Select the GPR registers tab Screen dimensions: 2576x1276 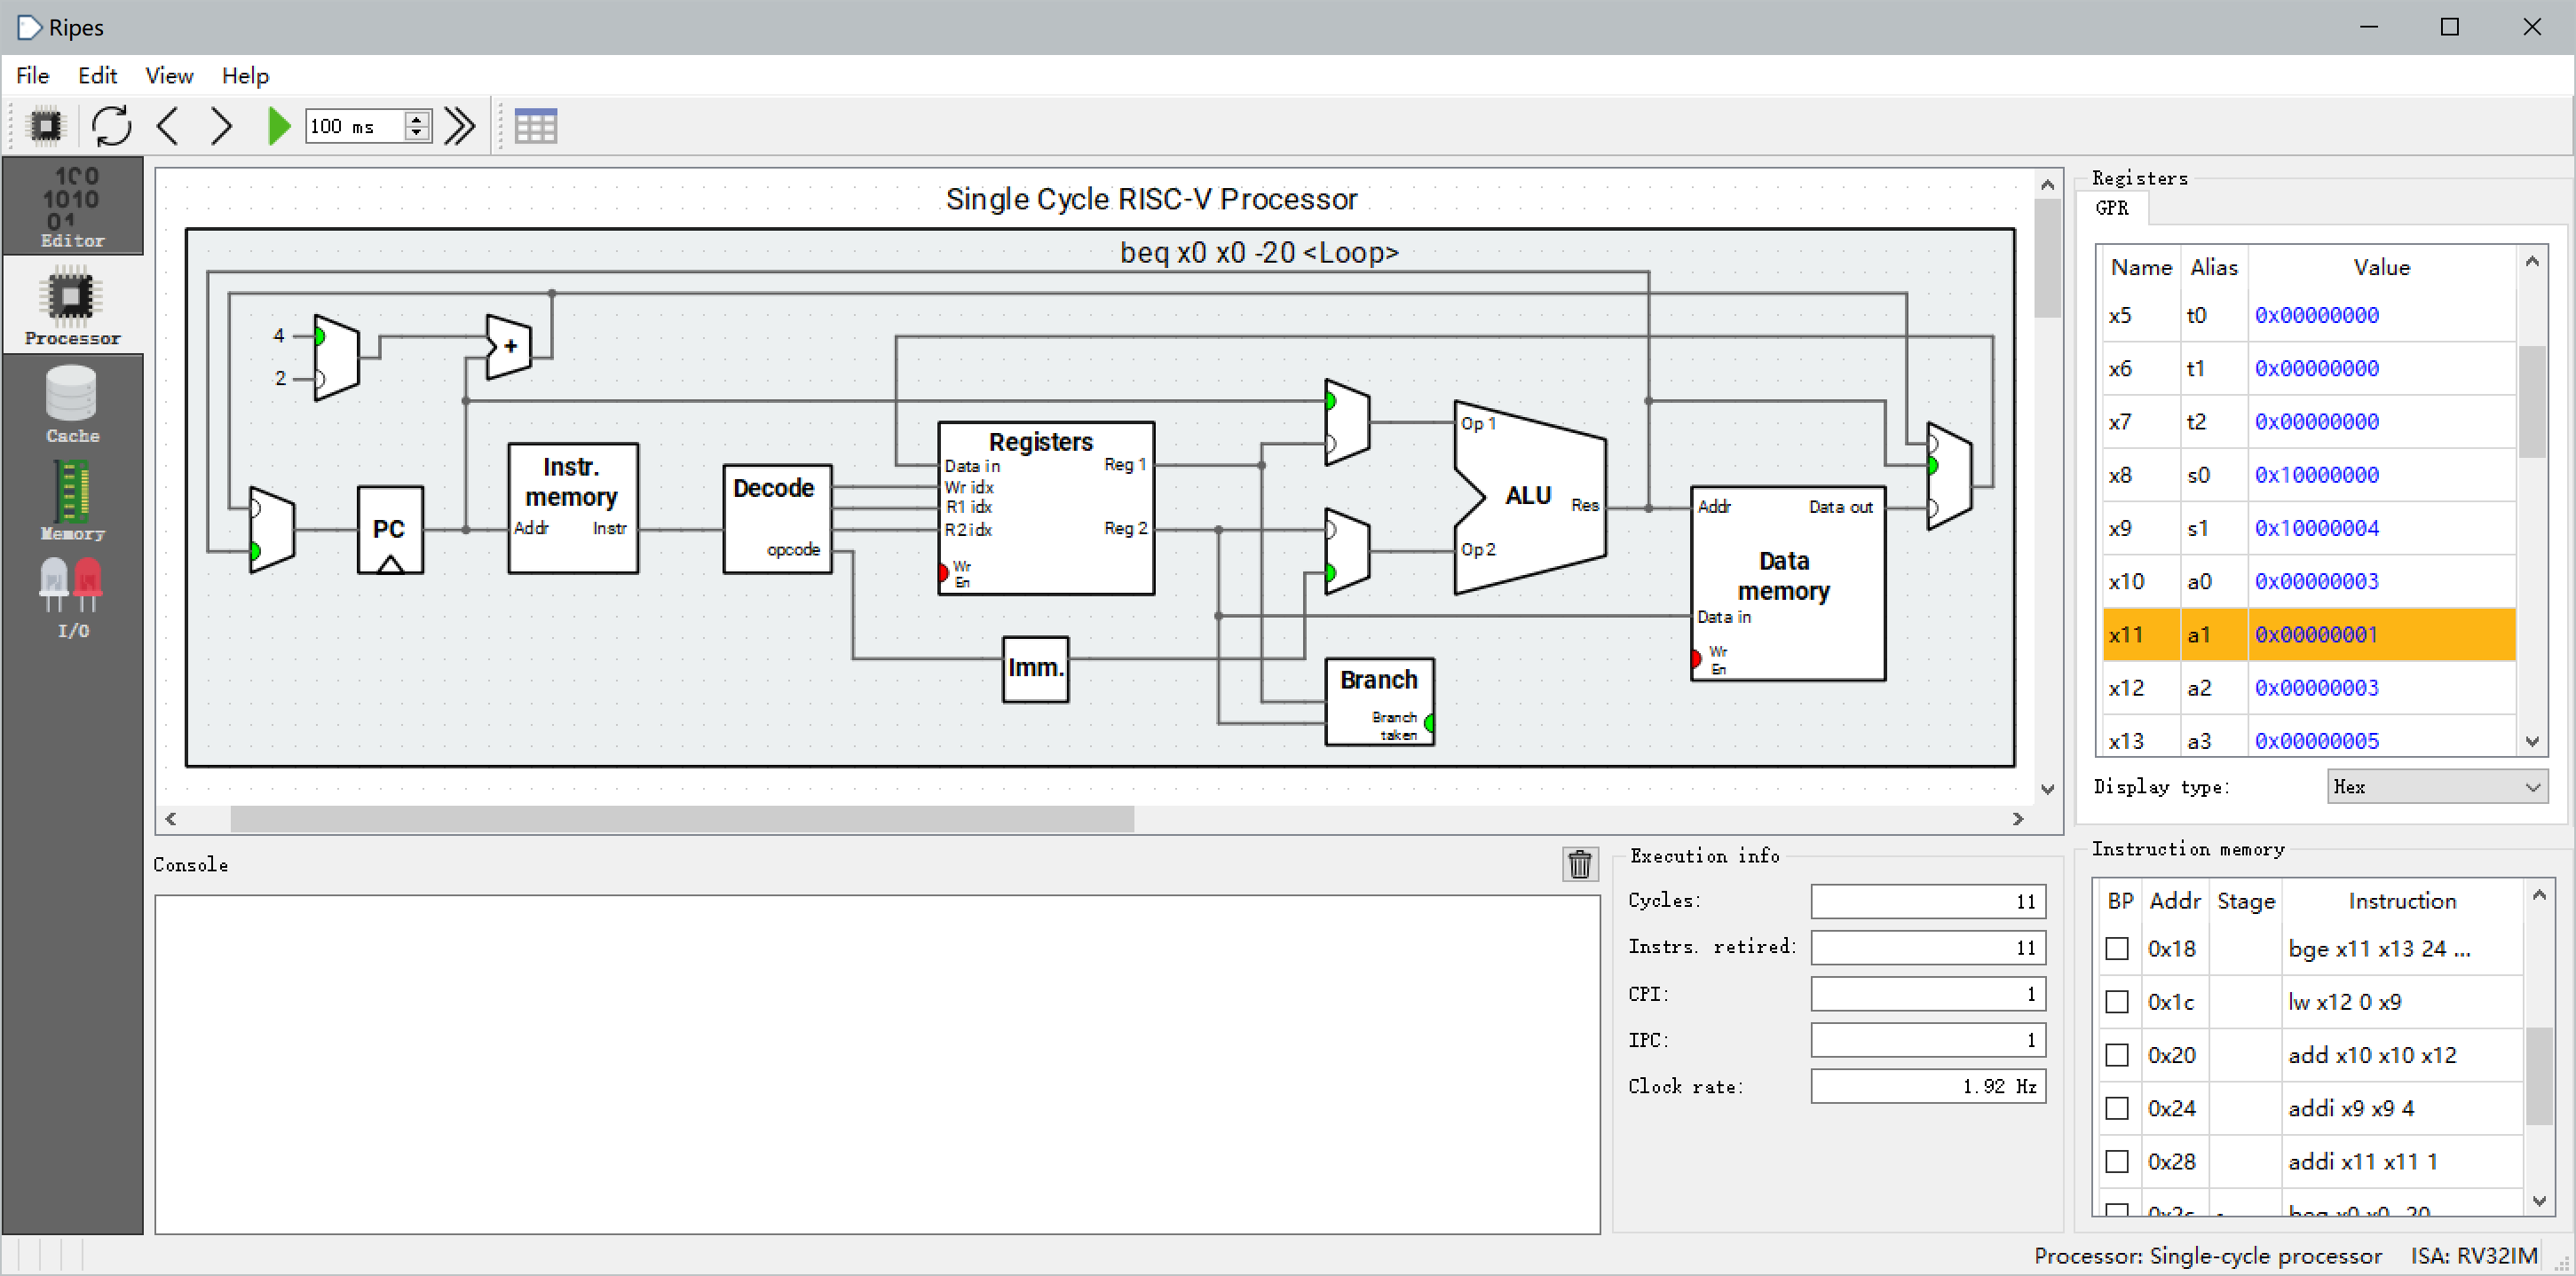coord(2112,208)
